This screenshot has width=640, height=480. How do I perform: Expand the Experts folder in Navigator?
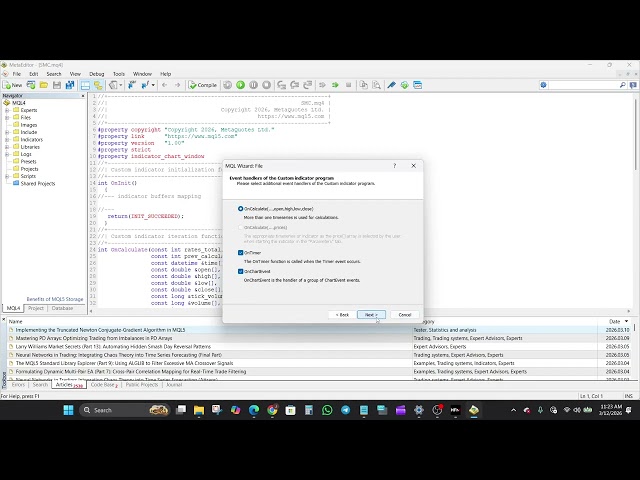click(7, 110)
